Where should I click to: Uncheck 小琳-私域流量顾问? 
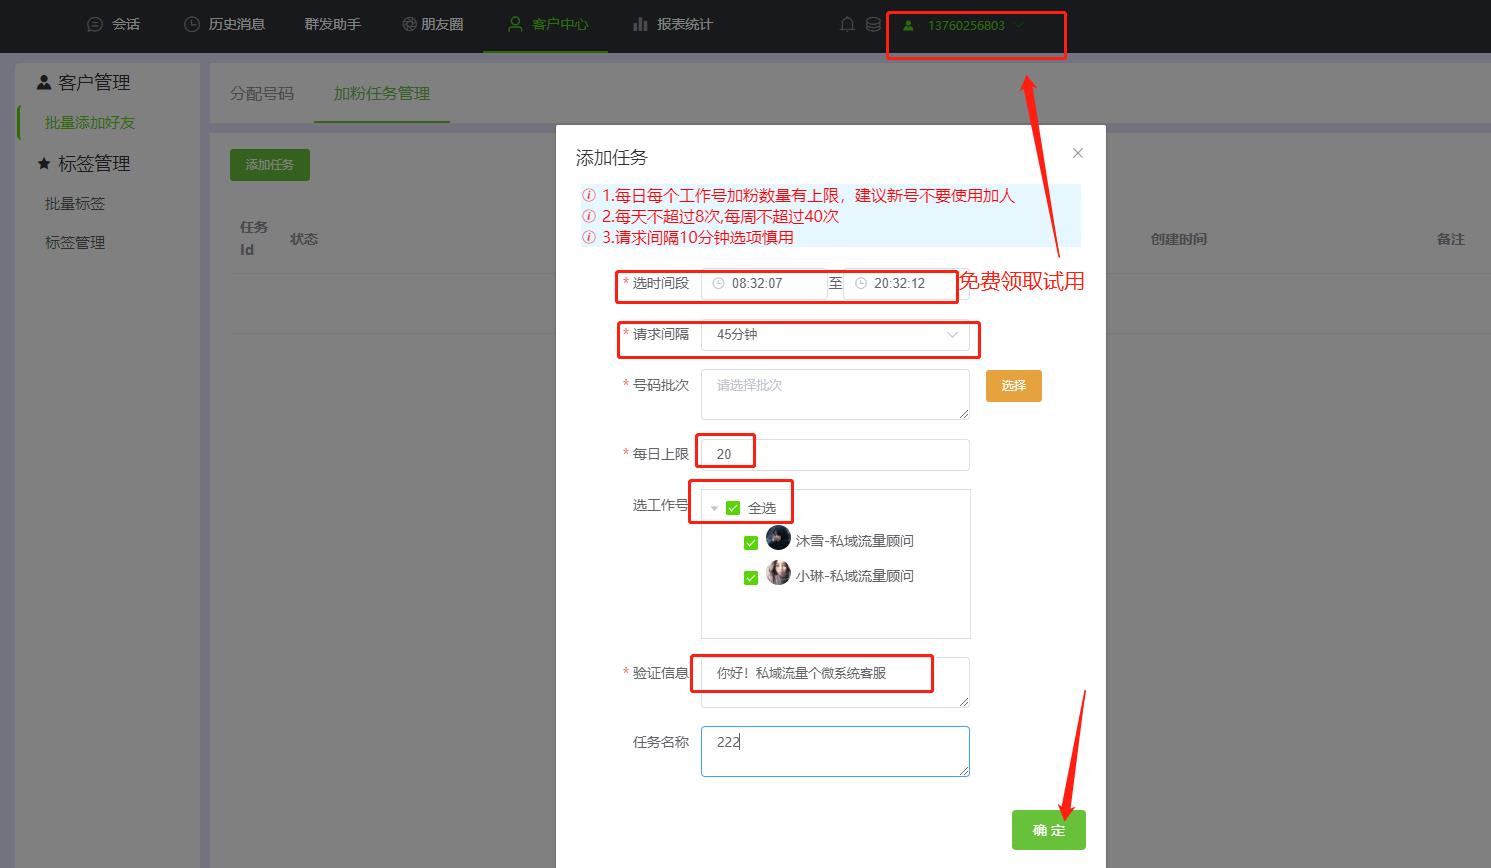coord(751,576)
